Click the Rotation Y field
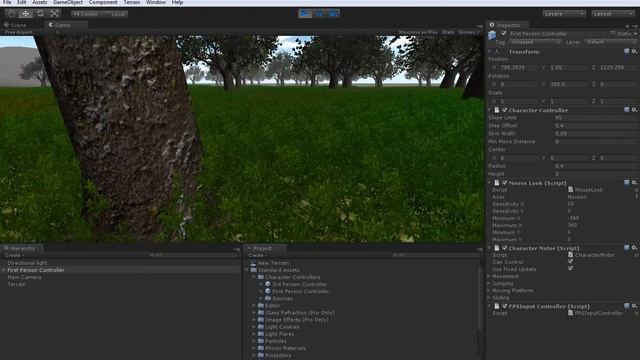 tap(568, 84)
